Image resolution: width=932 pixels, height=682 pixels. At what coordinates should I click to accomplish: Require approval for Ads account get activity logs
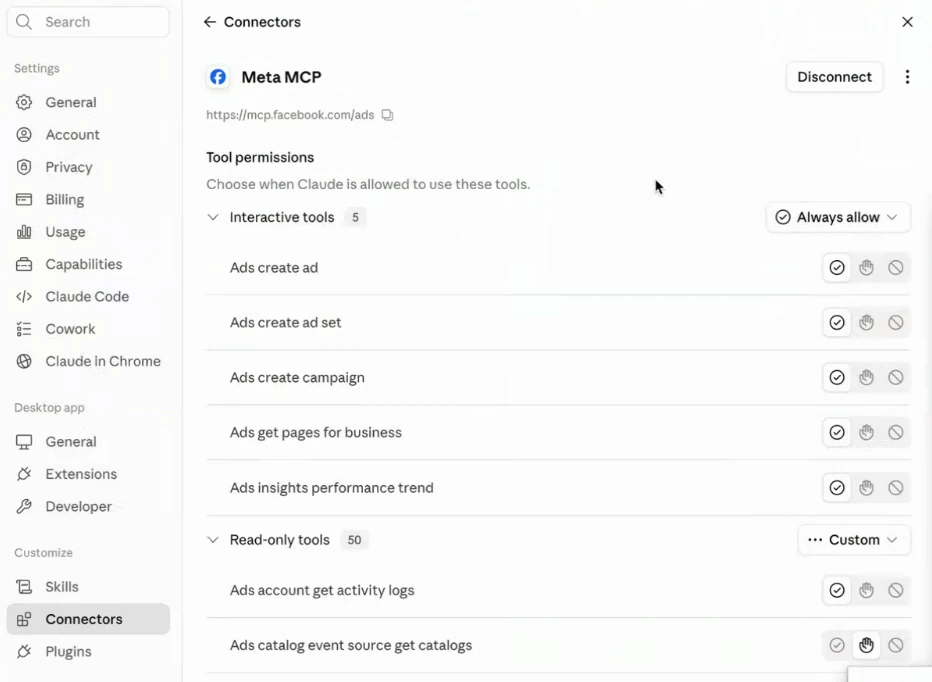click(867, 590)
